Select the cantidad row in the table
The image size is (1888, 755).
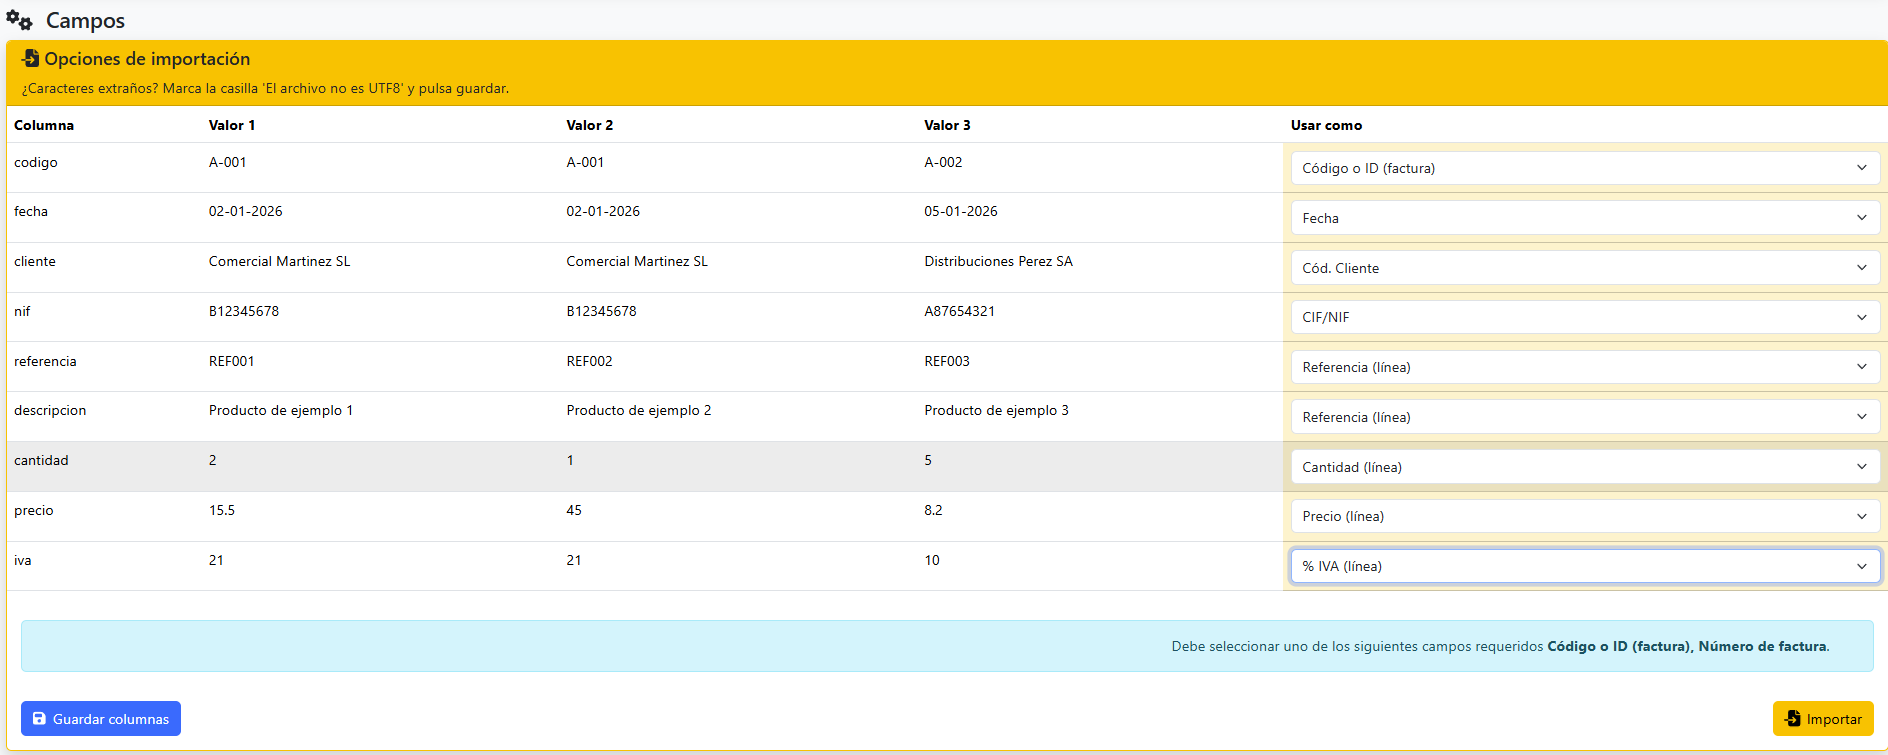click(x=645, y=466)
